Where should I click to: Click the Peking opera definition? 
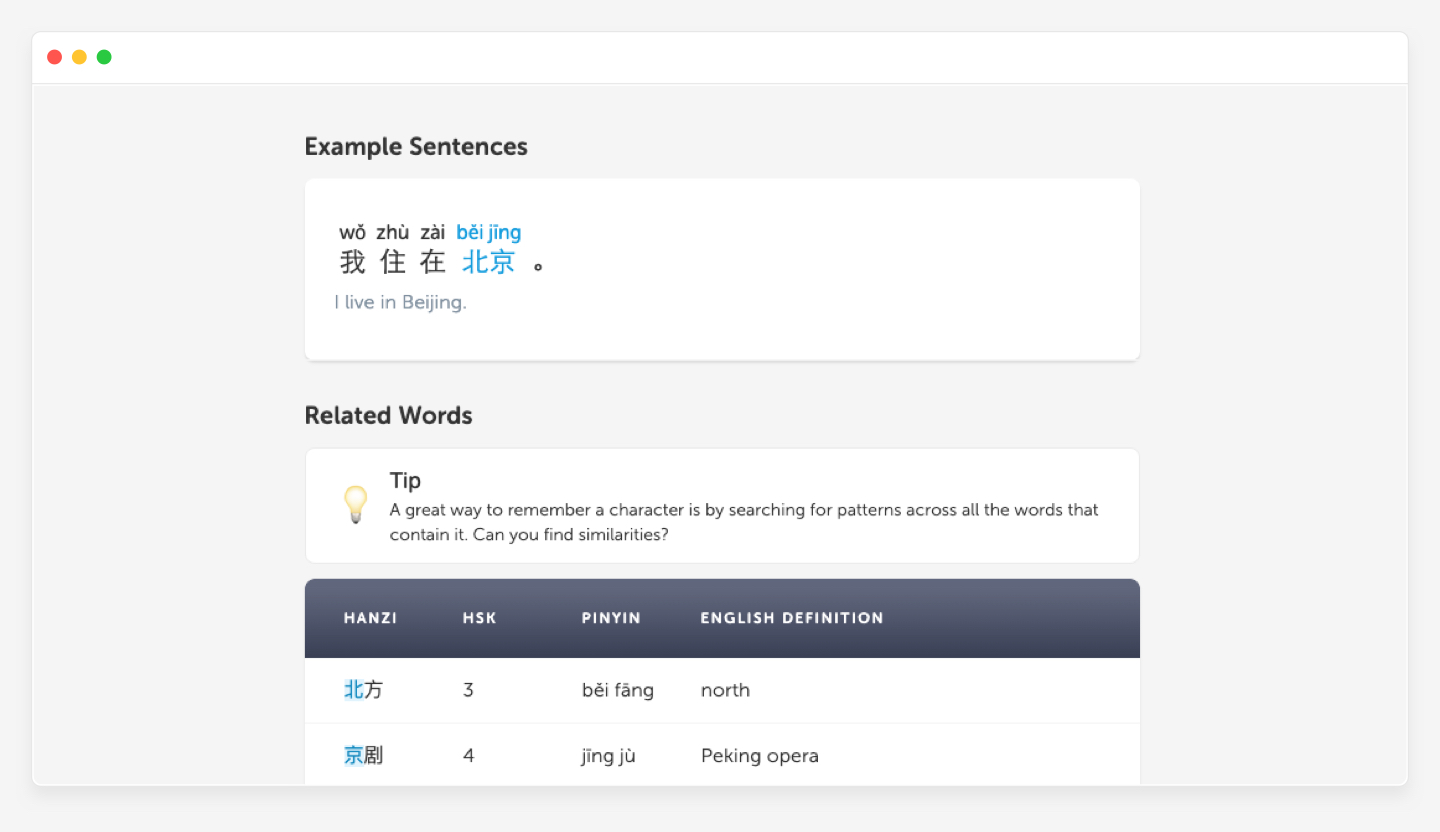pyautogui.click(x=759, y=756)
